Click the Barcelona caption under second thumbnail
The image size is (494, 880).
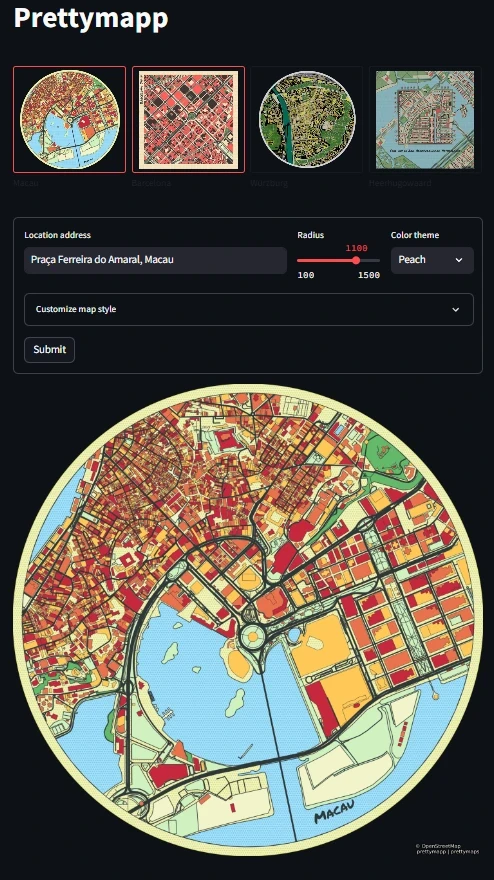click(152, 184)
